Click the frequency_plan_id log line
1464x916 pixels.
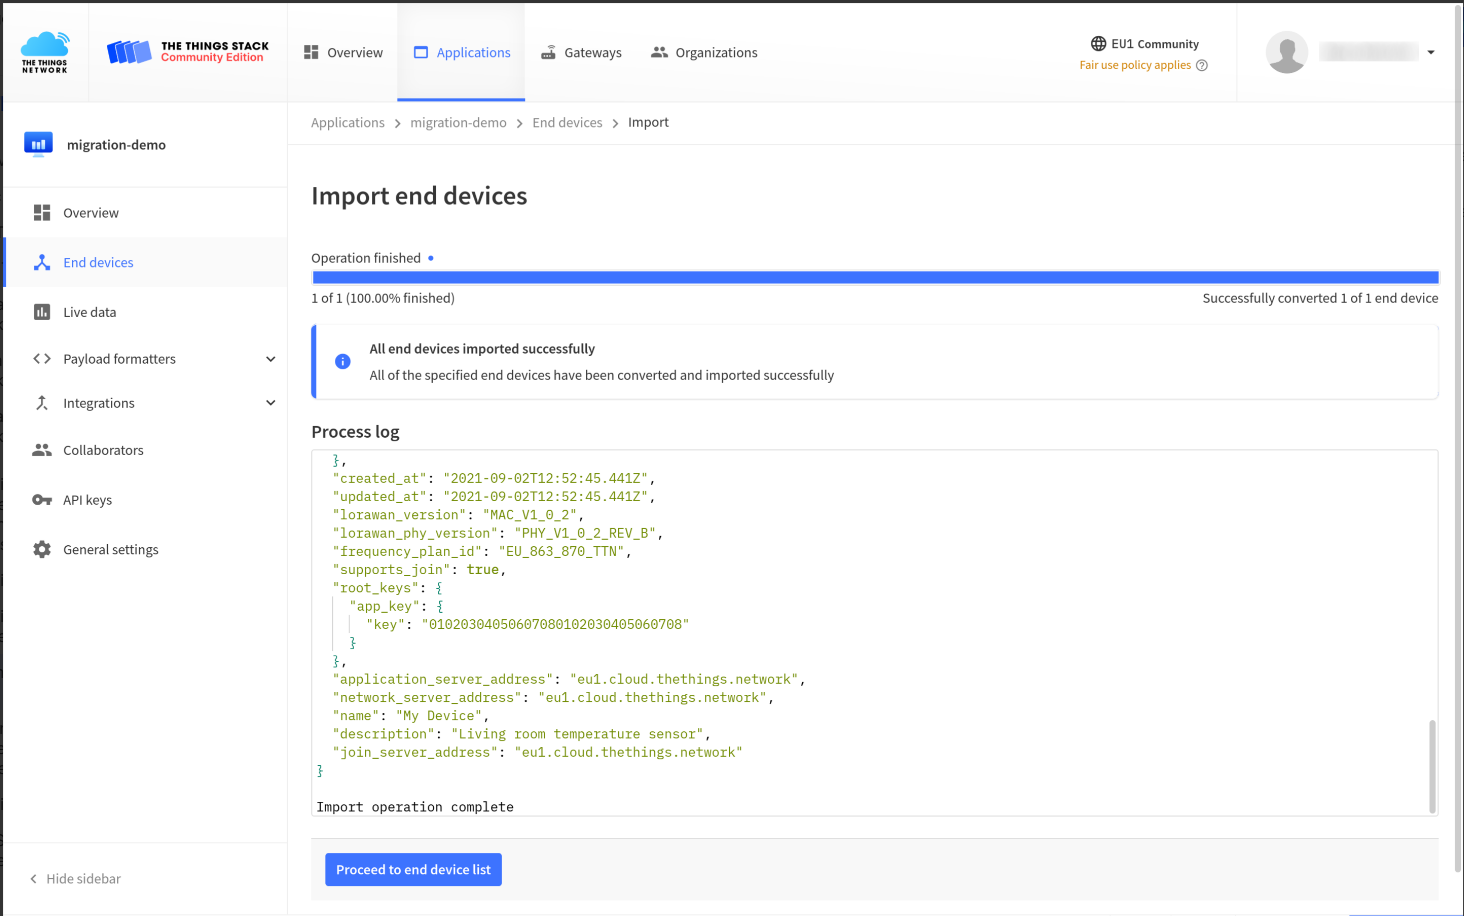482,551
